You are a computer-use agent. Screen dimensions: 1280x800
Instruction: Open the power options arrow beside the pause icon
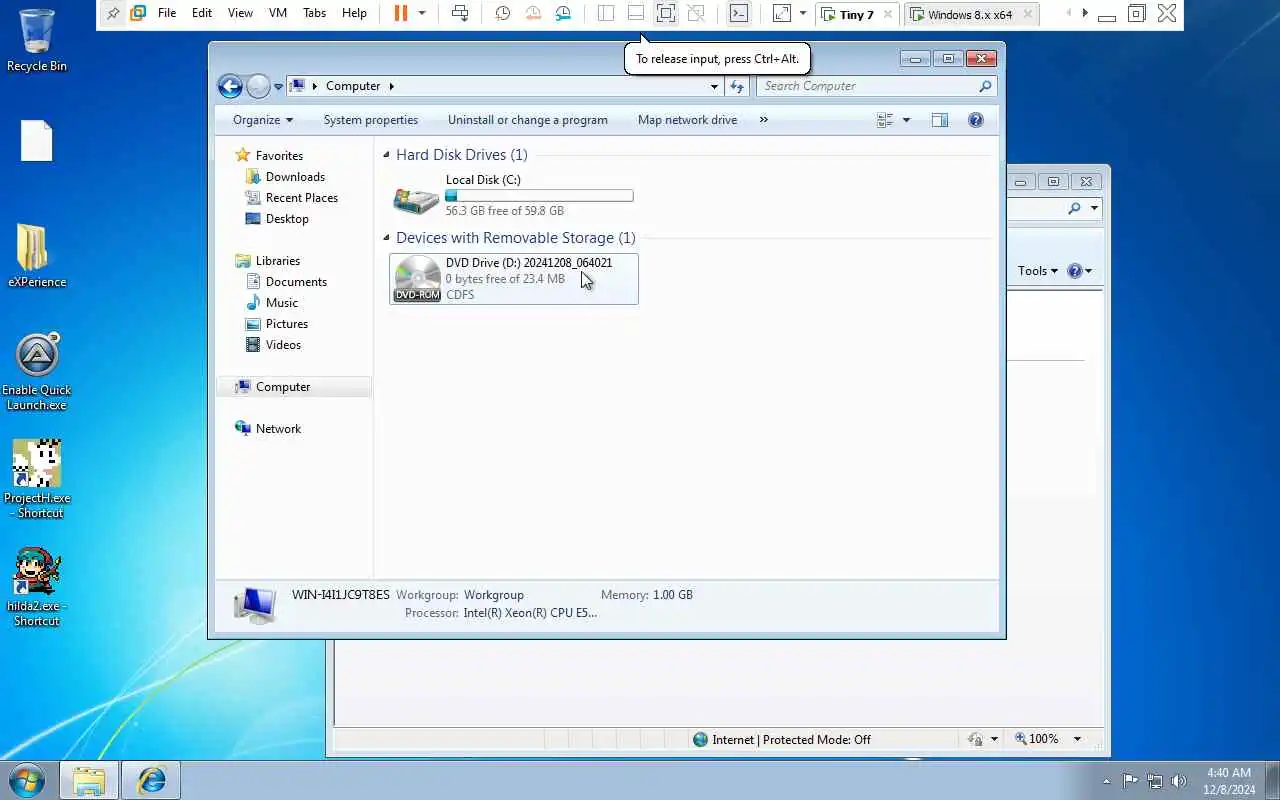tap(422, 13)
